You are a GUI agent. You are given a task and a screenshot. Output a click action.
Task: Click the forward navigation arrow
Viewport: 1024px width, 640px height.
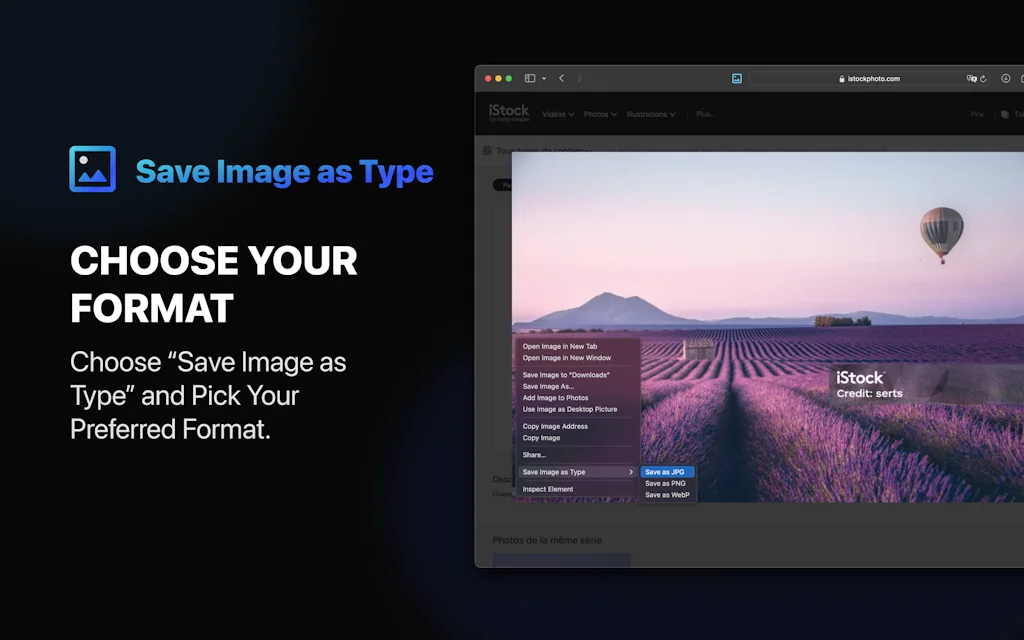coord(581,78)
